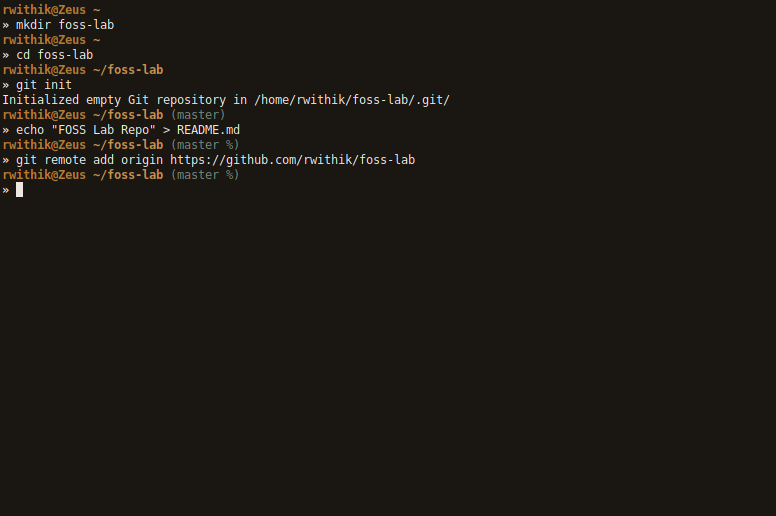776x516 pixels.
Task: Click the cd foss-lab command text
Action: pos(54,55)
